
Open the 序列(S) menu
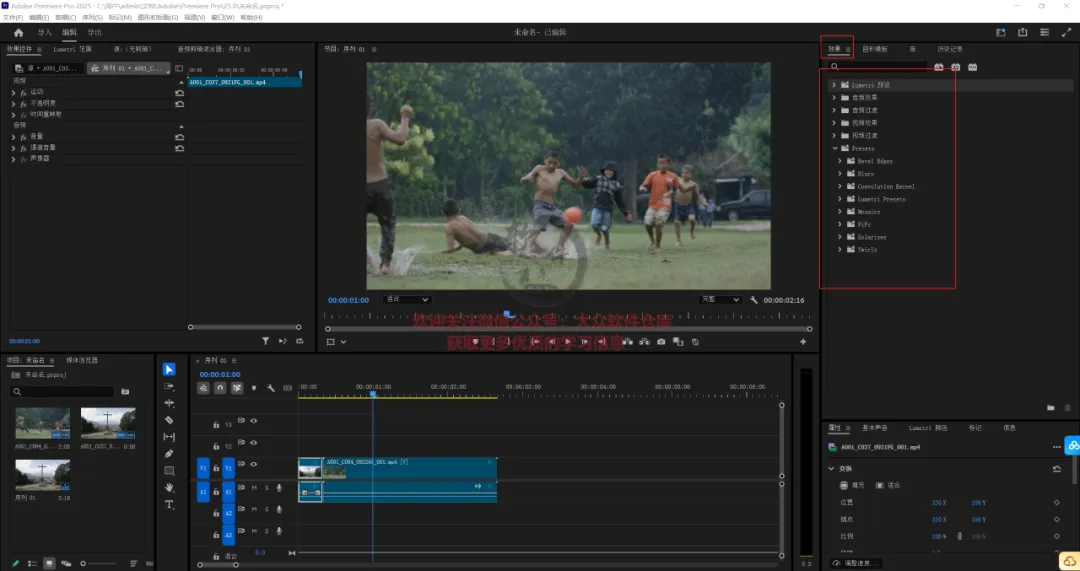pos(92,18)
